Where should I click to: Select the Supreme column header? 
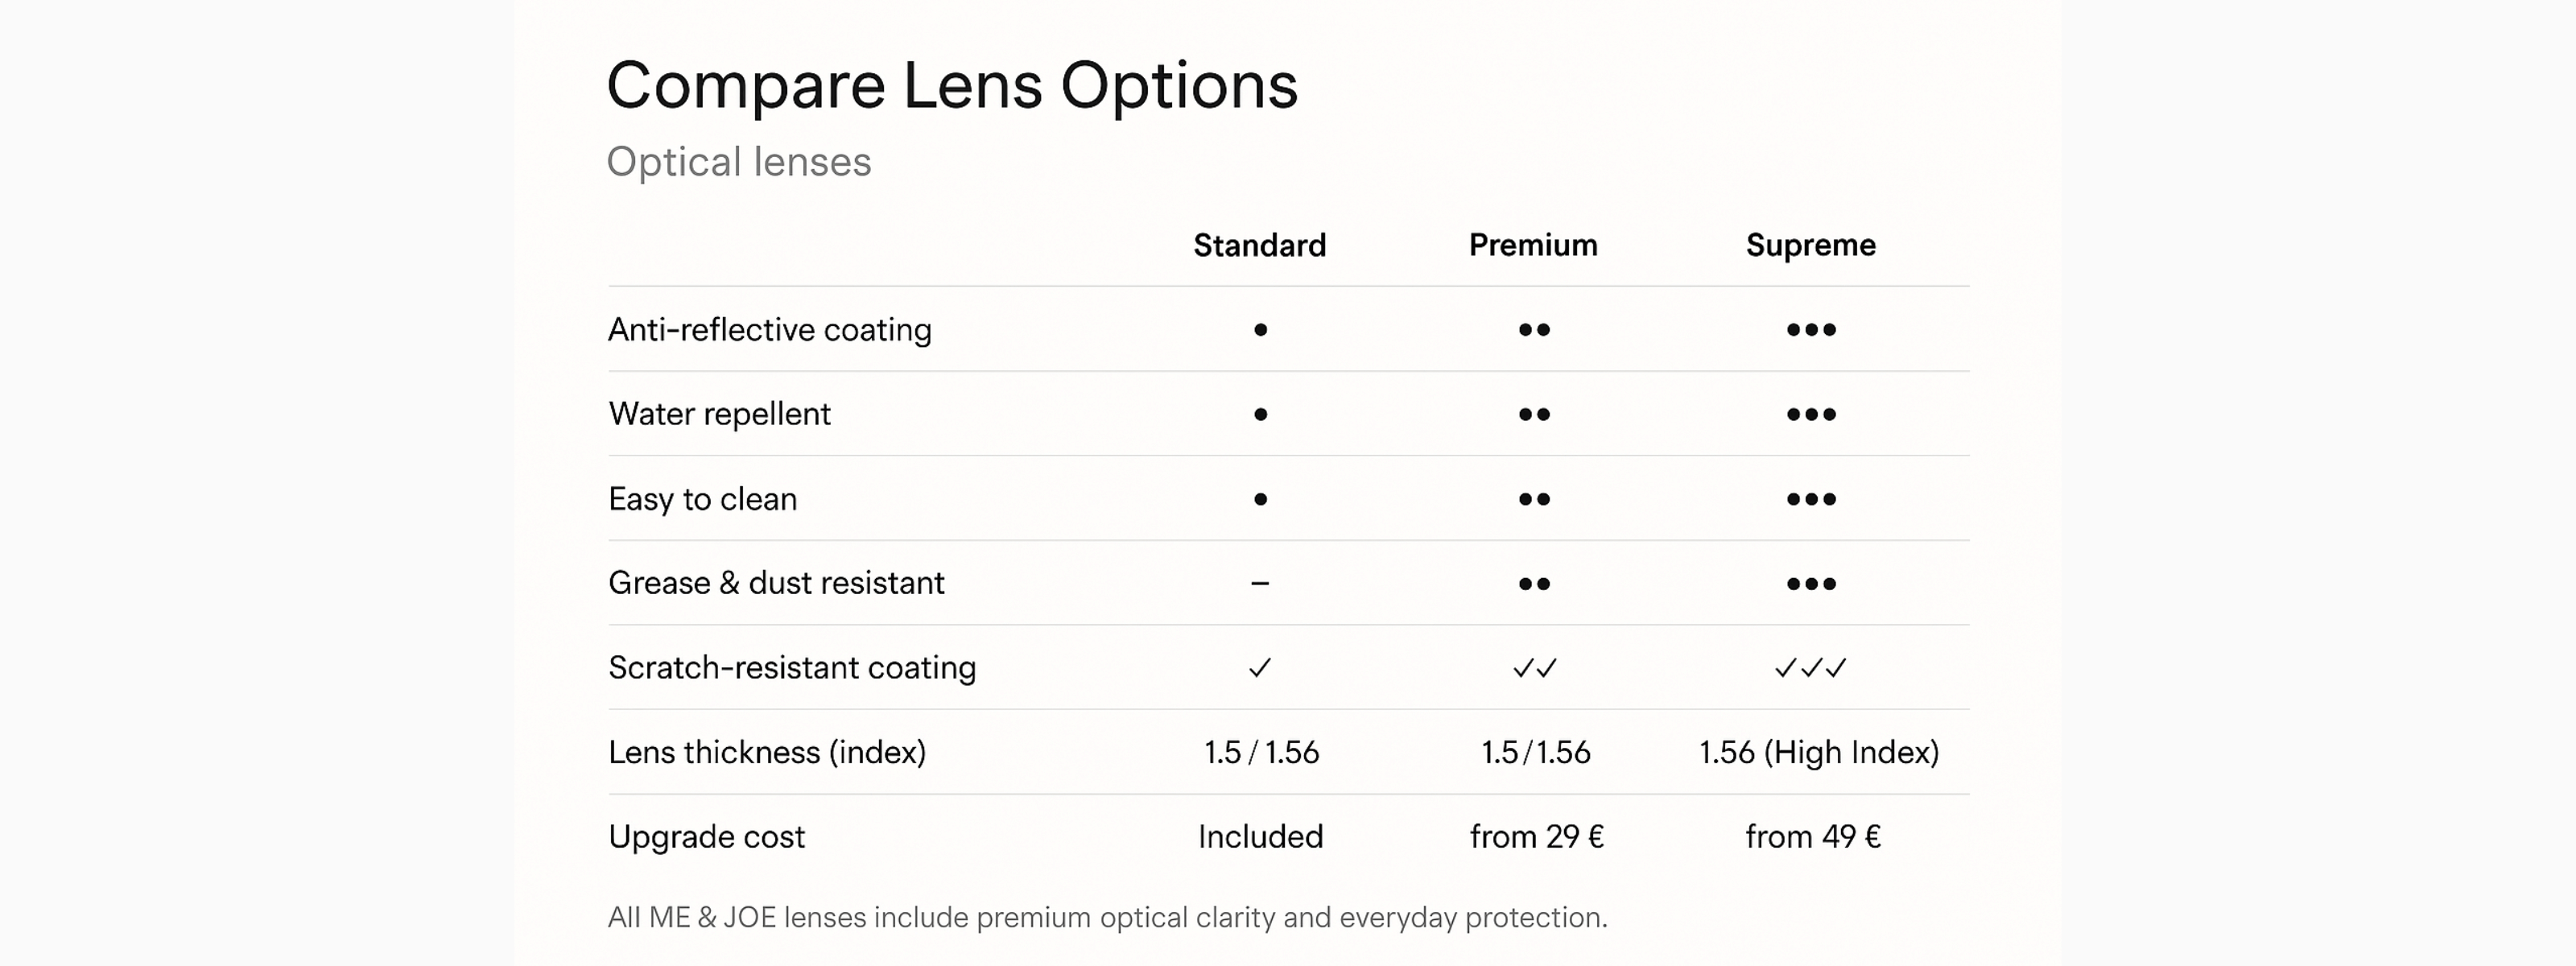click(1810, 245)
